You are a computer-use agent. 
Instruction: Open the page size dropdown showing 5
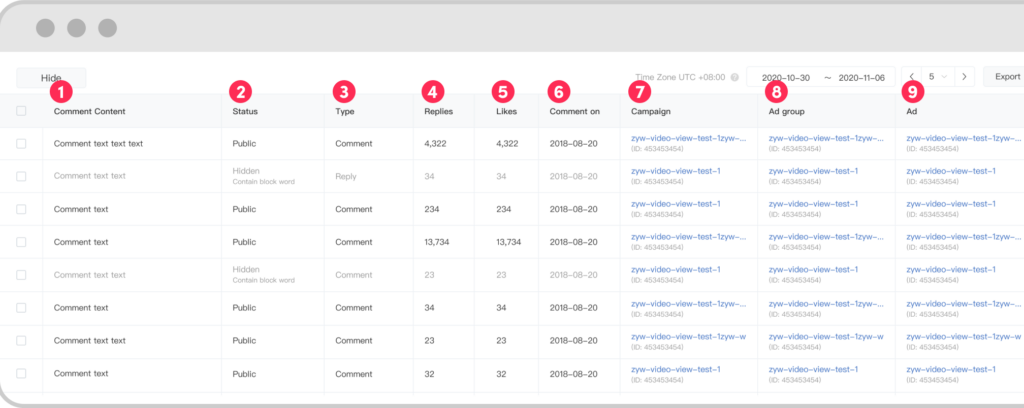(937, 77)
